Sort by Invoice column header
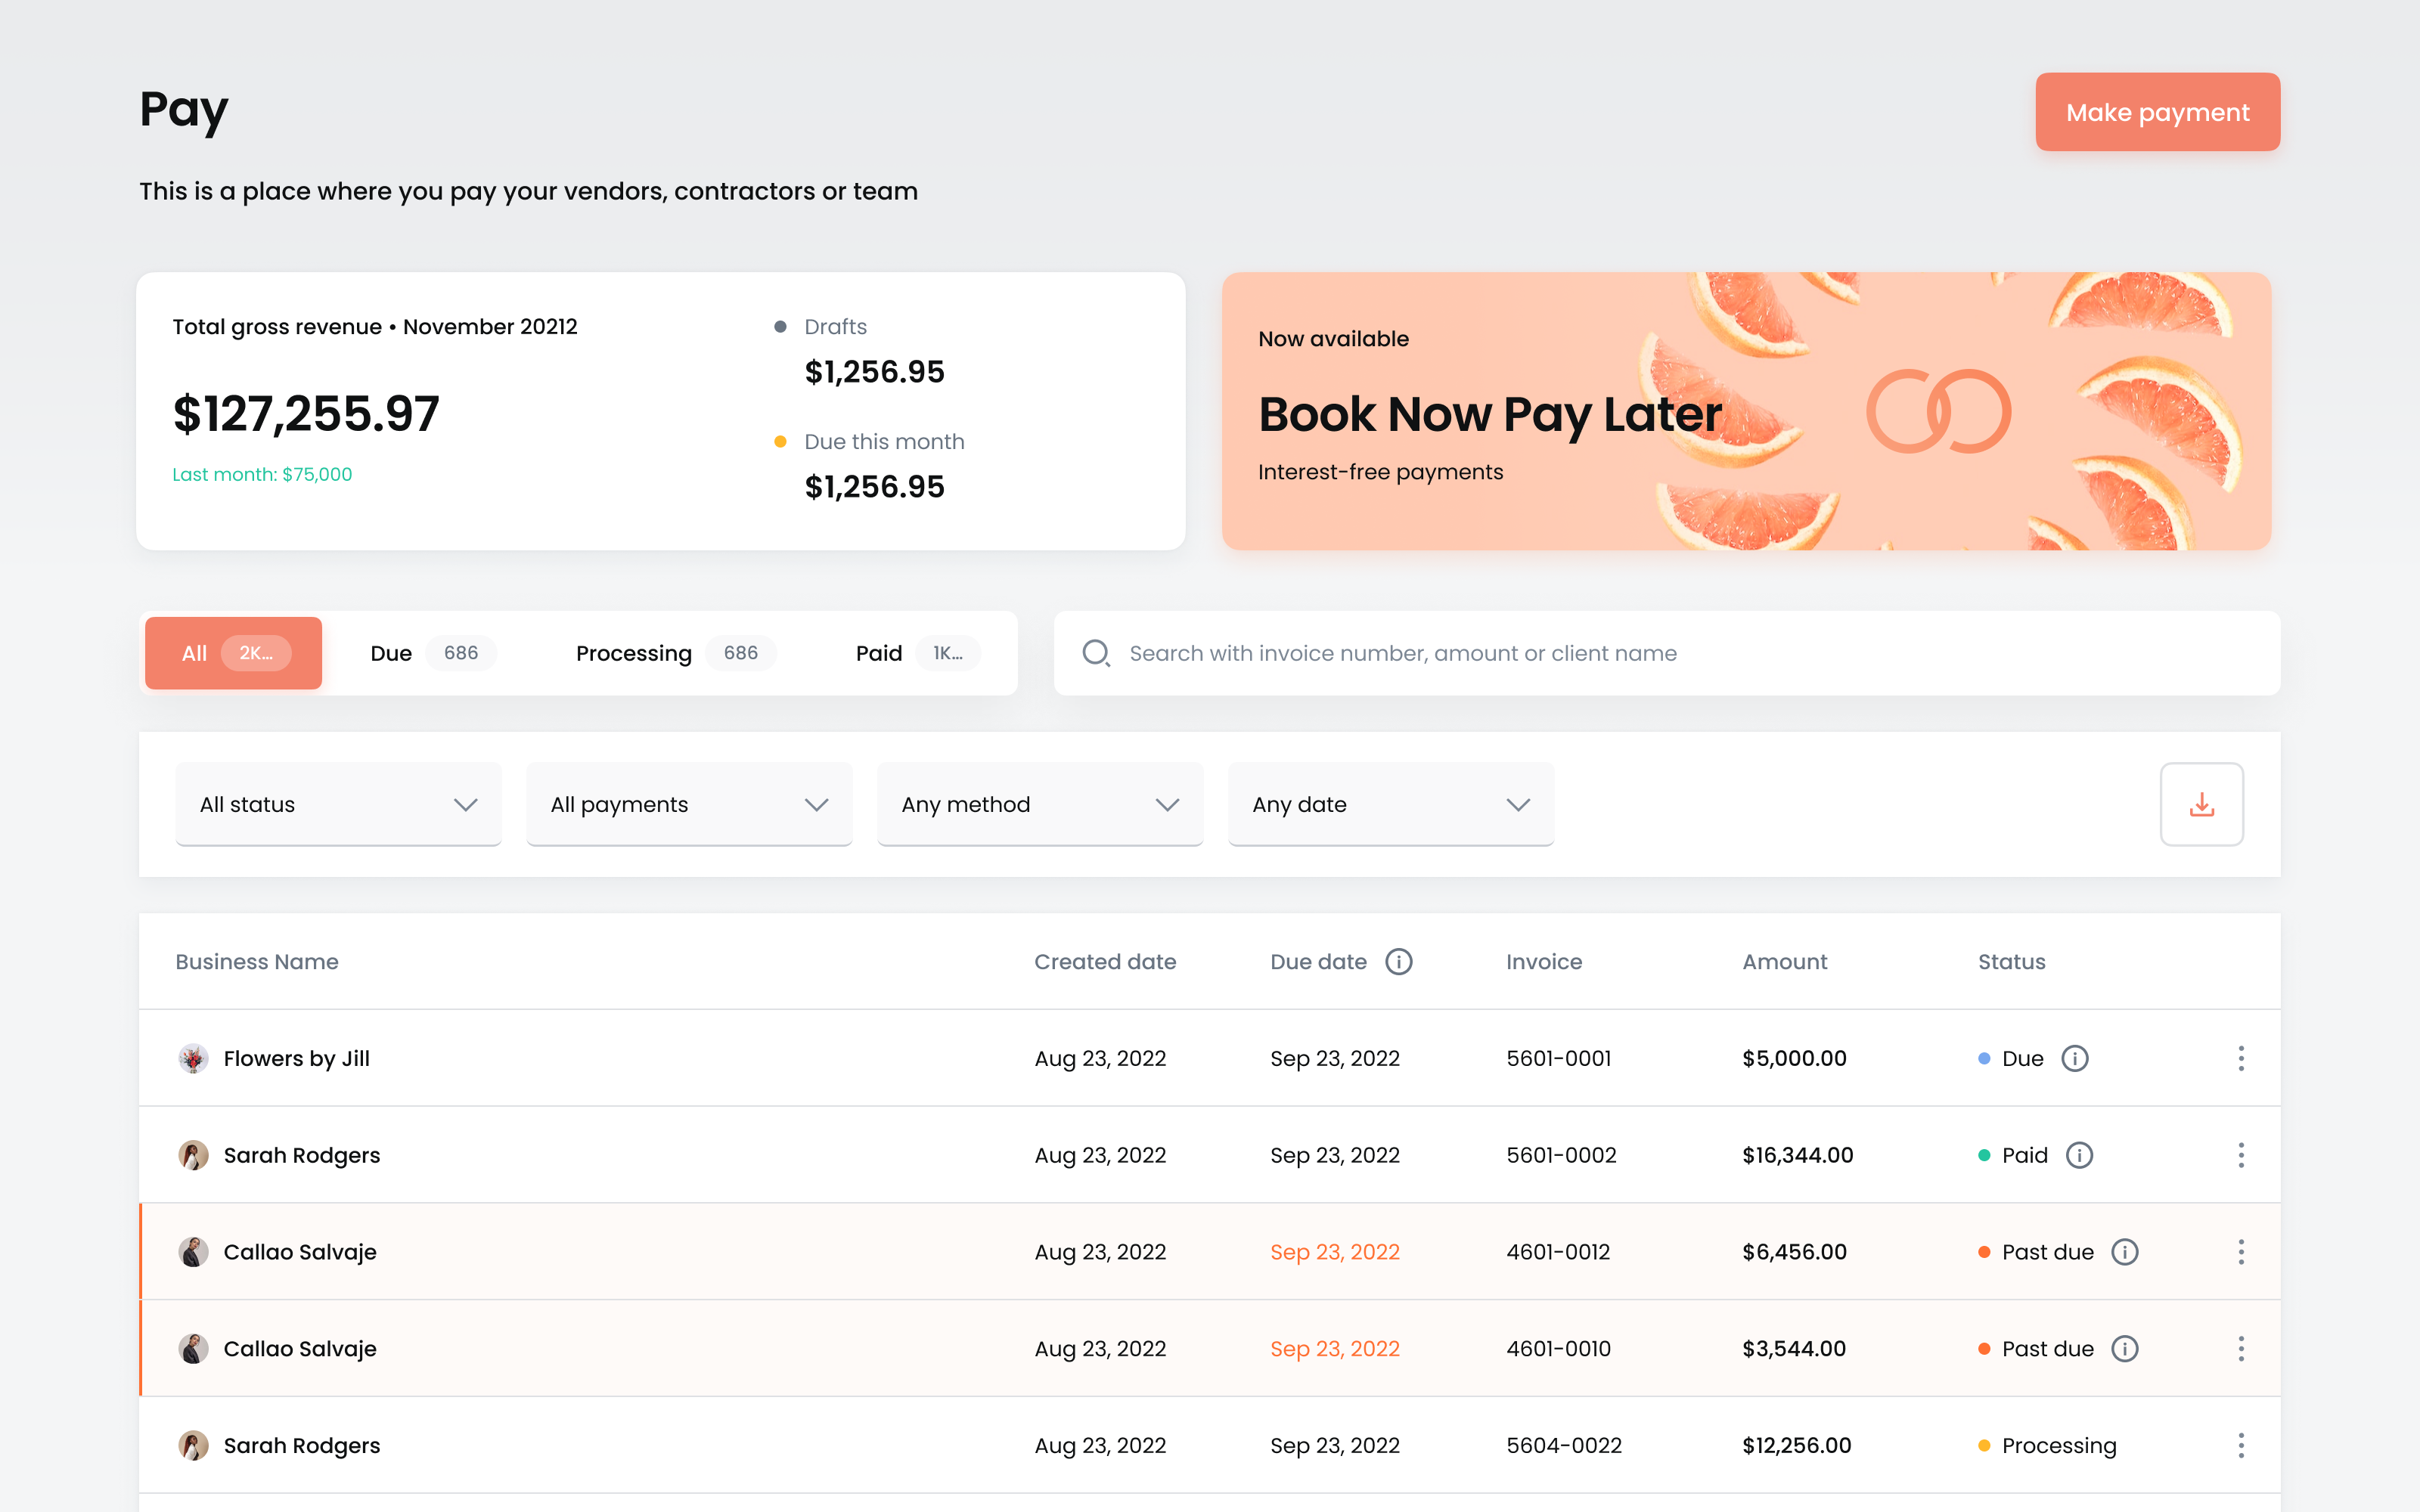This screenshot has height=1512, width=2420. tap(1544, 961)
